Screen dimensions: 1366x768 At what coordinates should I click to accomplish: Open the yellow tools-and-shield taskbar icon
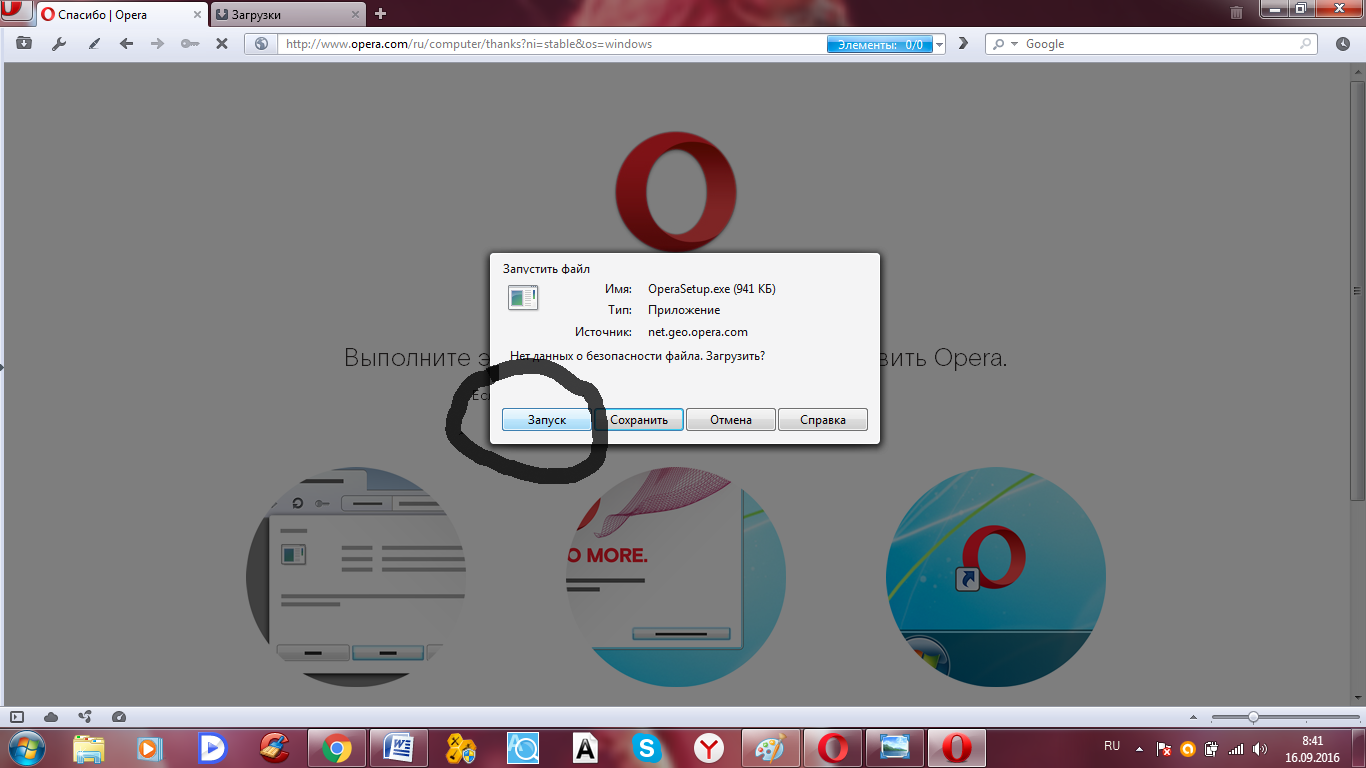tap(460, 747)
